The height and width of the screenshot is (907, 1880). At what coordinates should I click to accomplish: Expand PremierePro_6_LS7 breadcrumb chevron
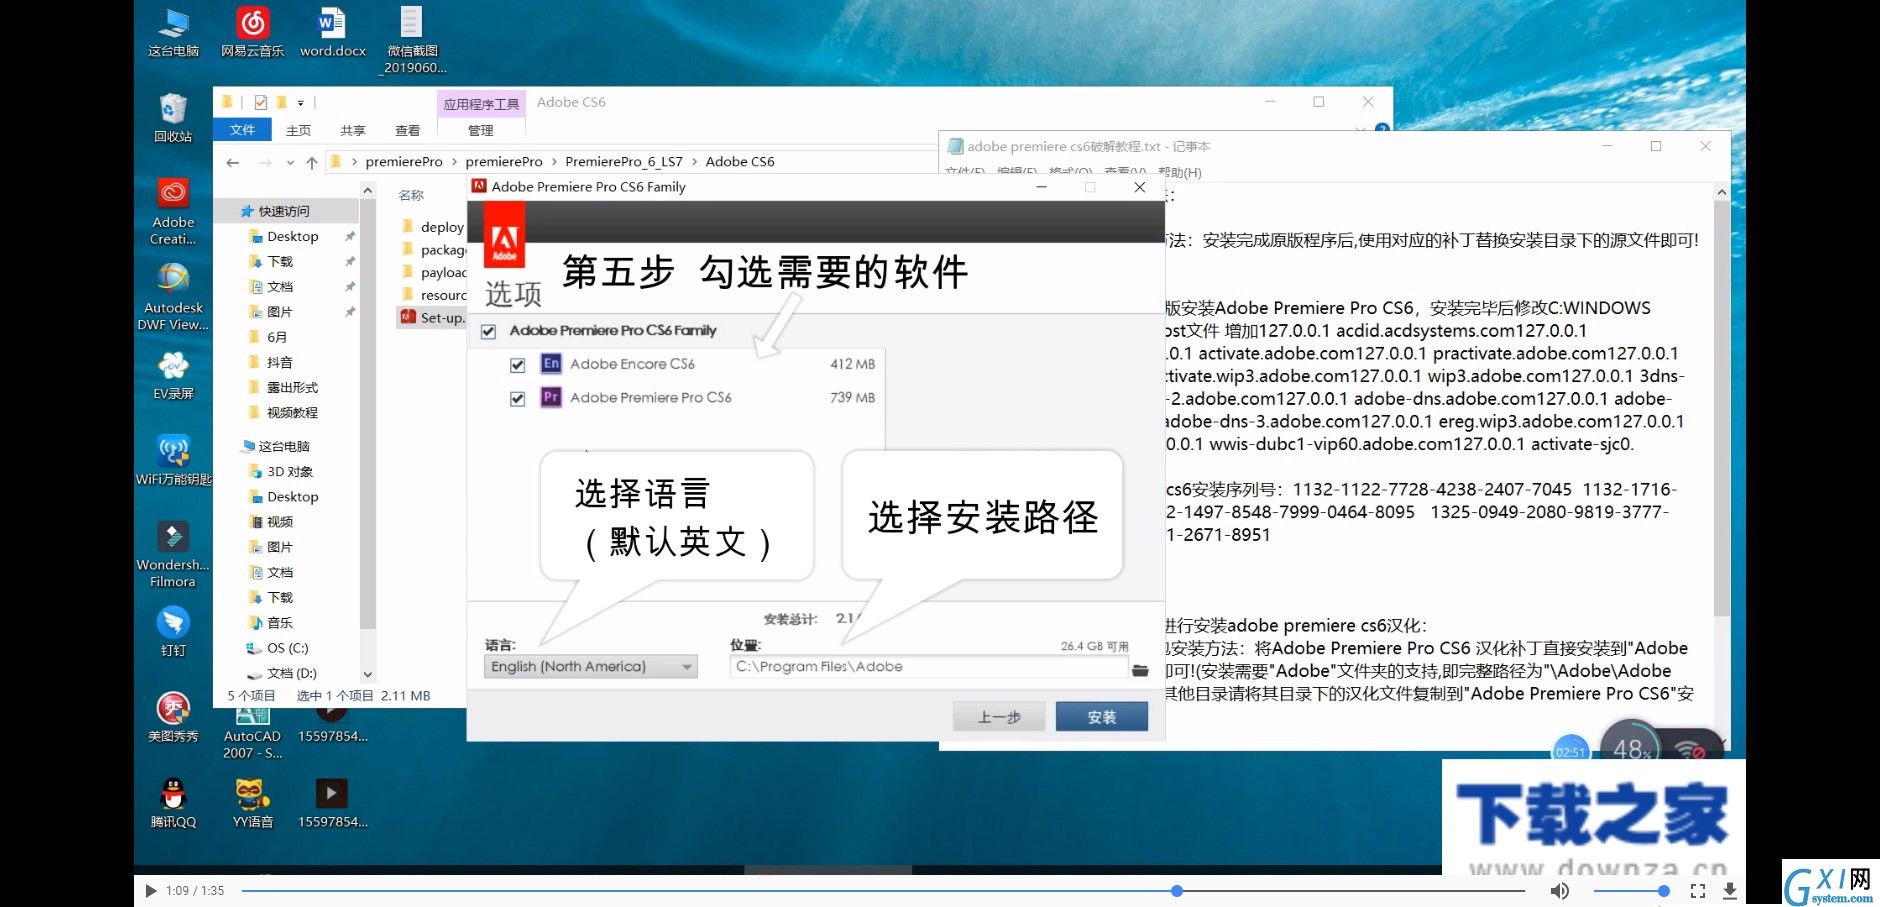pyautogui.click(x=694, y=161)
